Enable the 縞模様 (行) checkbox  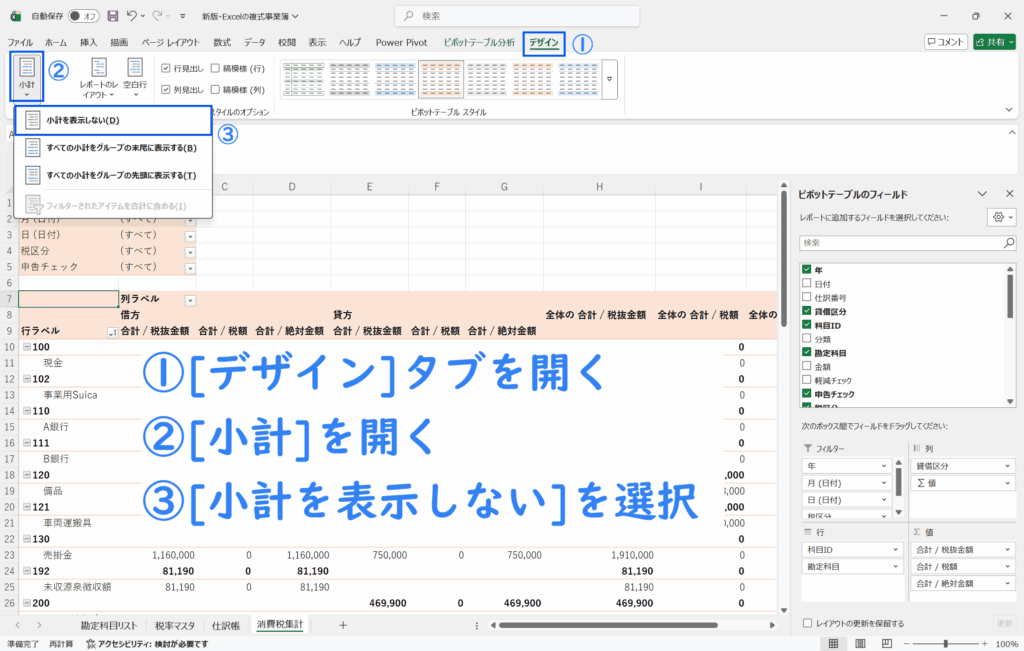(x=215, y=68)
